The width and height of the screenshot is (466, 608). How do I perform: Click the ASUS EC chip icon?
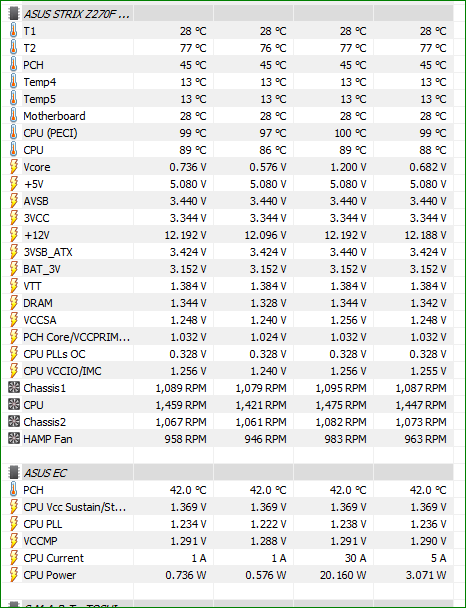[x=14, y=473]
